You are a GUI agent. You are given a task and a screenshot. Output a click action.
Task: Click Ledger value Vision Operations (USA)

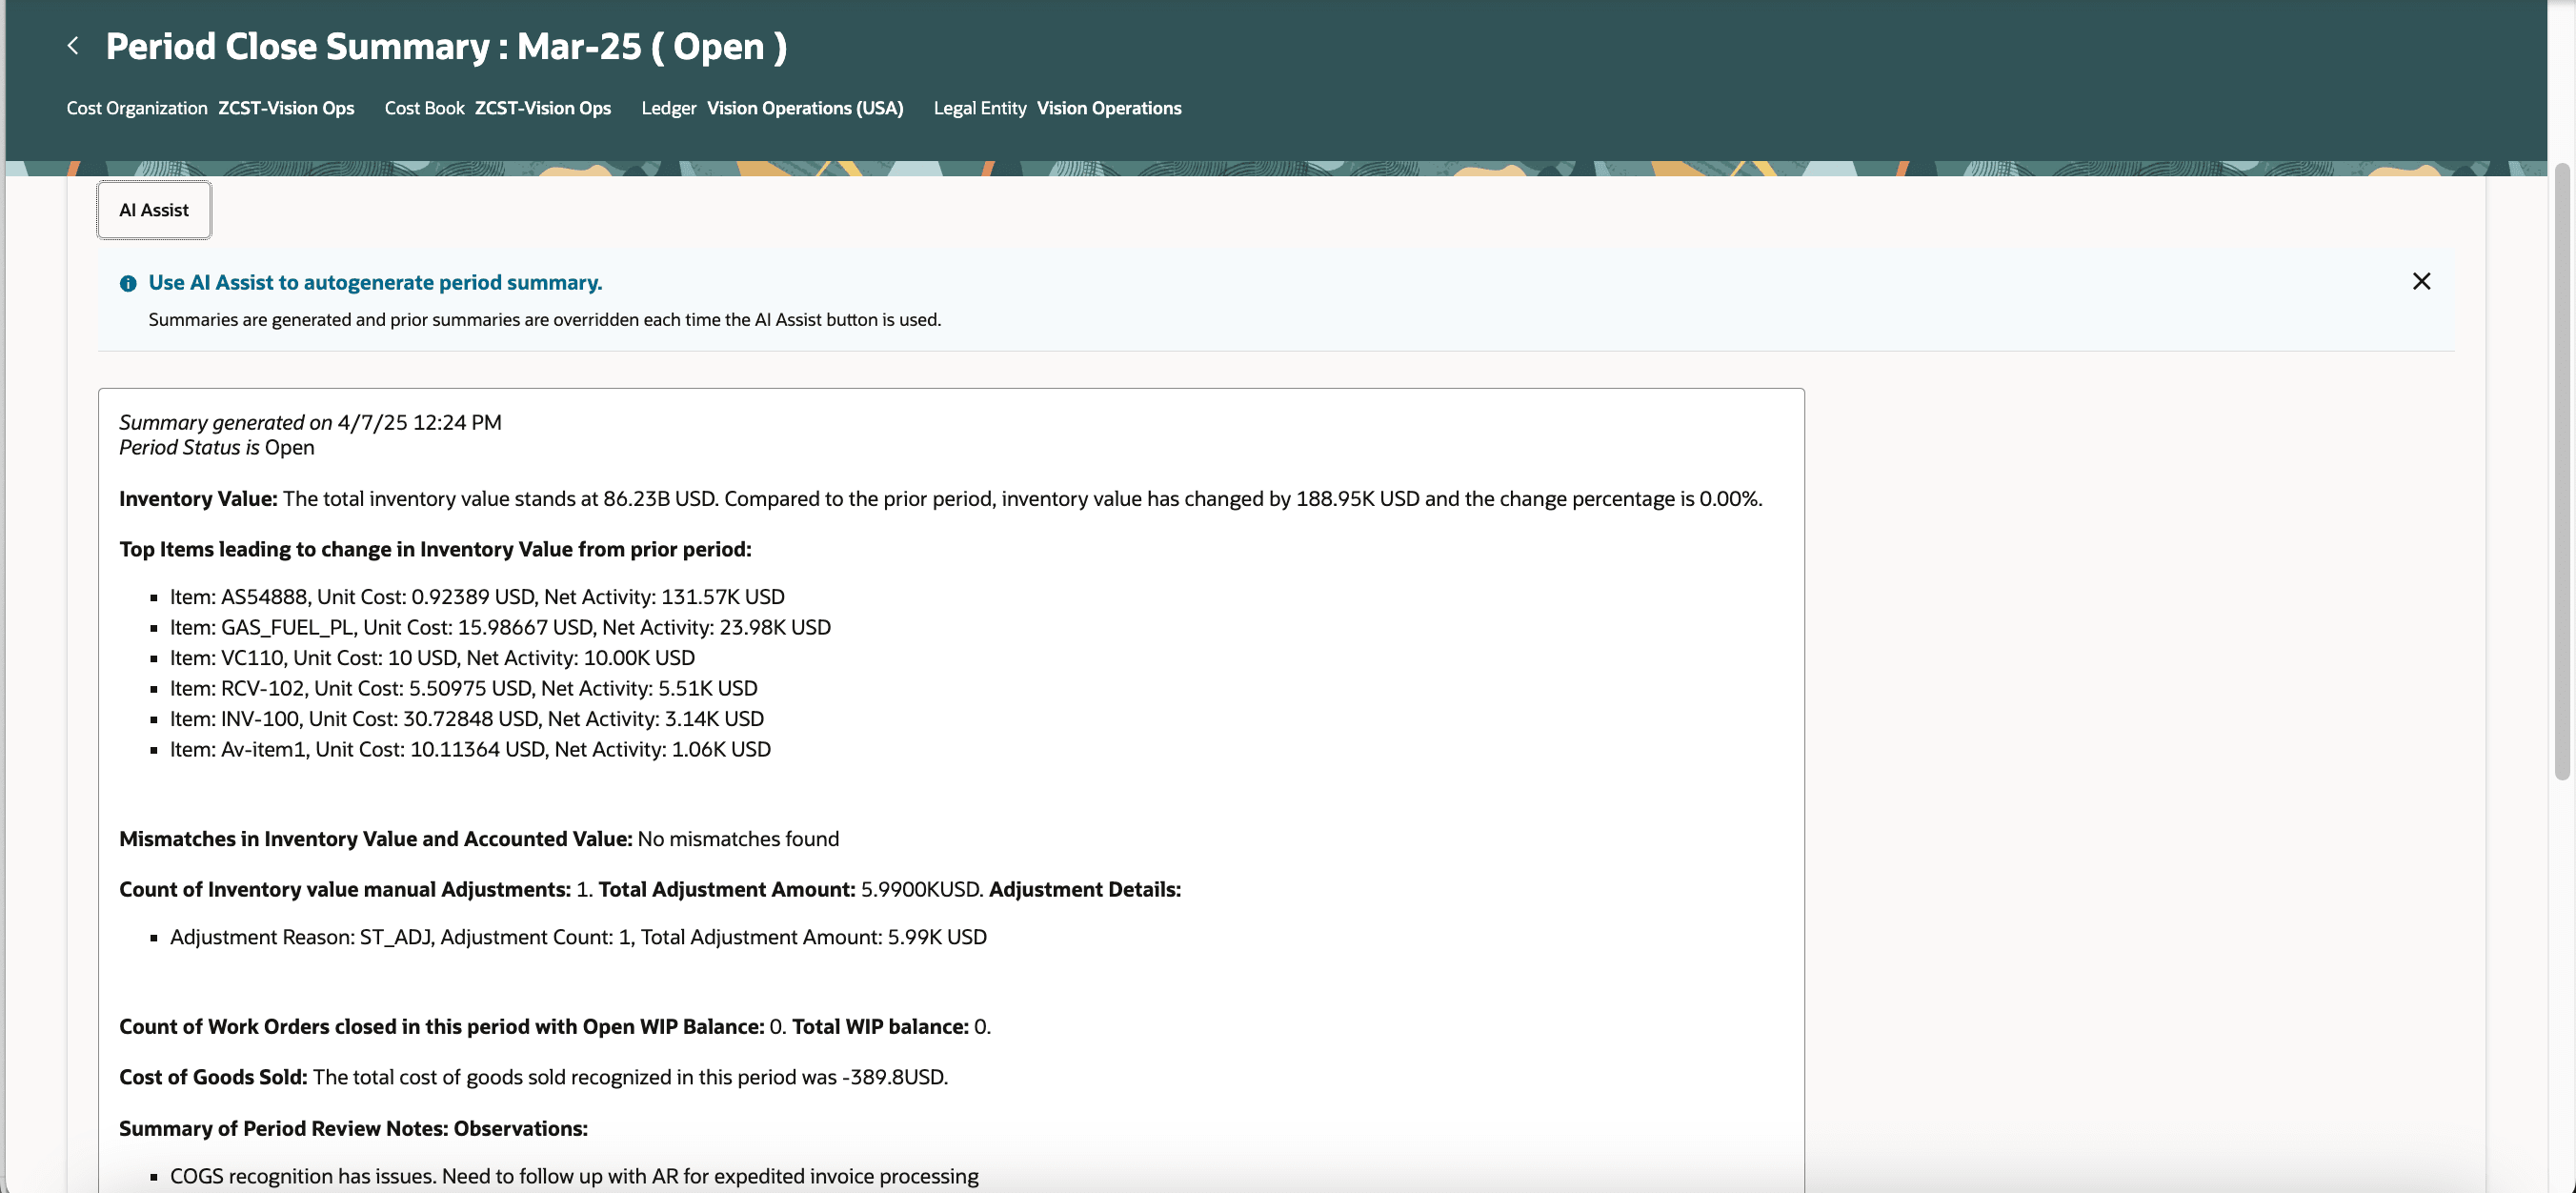click(x=804, y=108)
